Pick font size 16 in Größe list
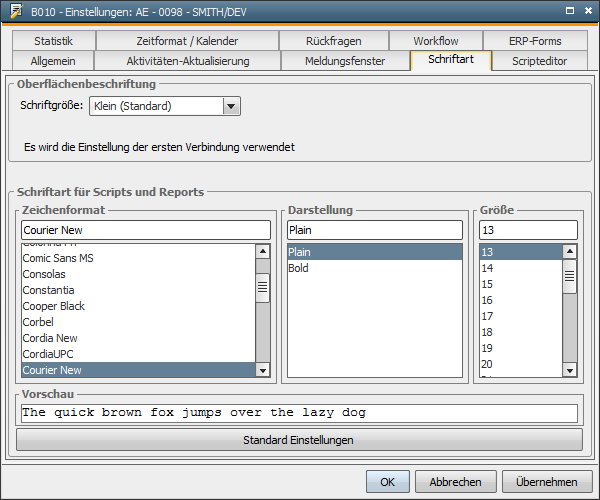 (x=488, y=300)
